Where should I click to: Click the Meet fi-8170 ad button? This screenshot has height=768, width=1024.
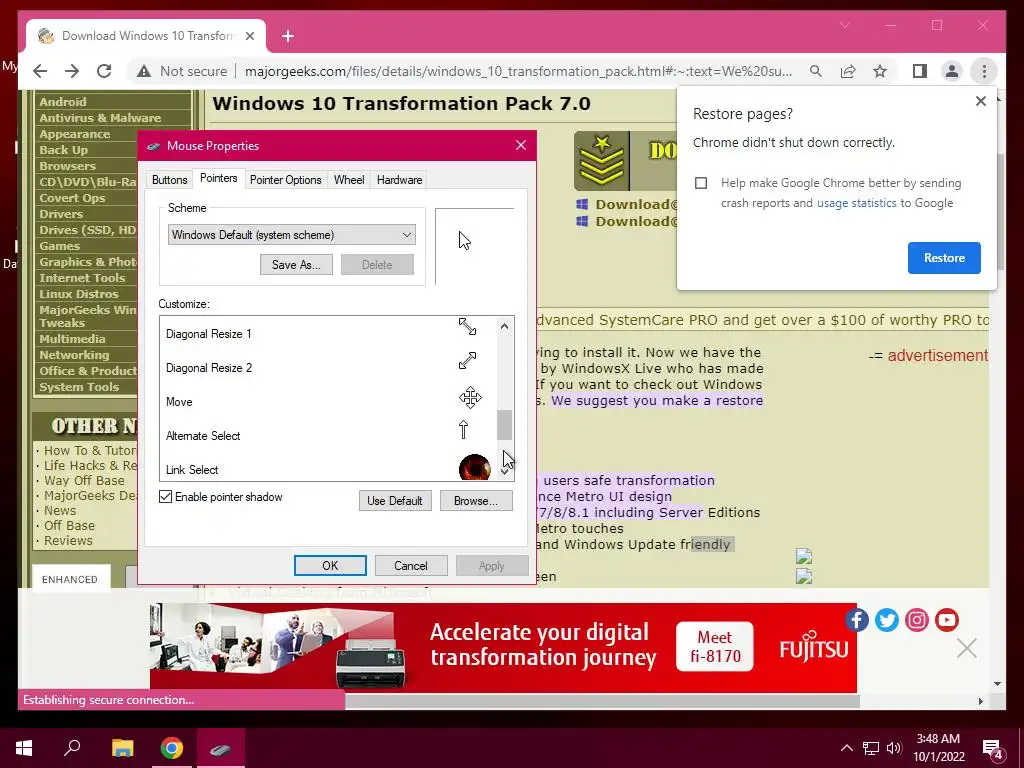714,647
